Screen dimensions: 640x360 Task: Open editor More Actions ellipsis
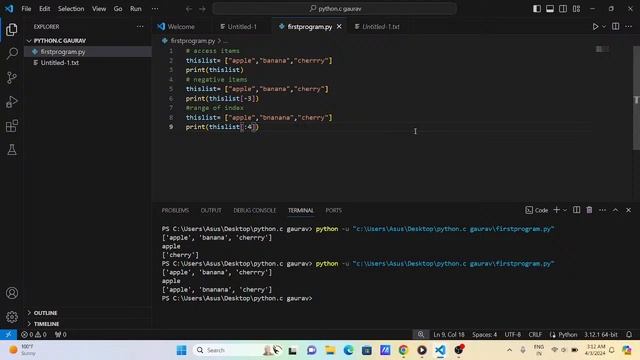tap(629, 27)
